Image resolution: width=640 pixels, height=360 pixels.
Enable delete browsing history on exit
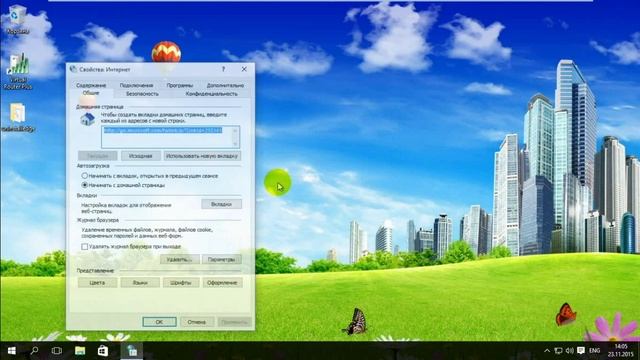pos(84,247)
